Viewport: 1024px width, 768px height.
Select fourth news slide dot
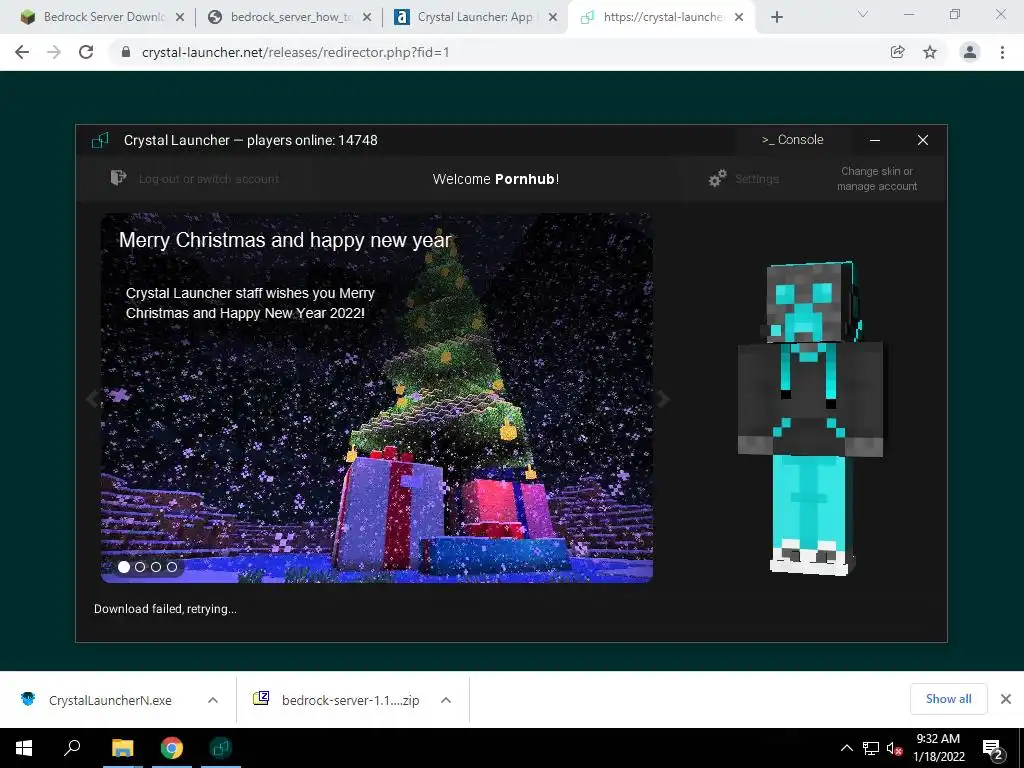coord(172,567)
